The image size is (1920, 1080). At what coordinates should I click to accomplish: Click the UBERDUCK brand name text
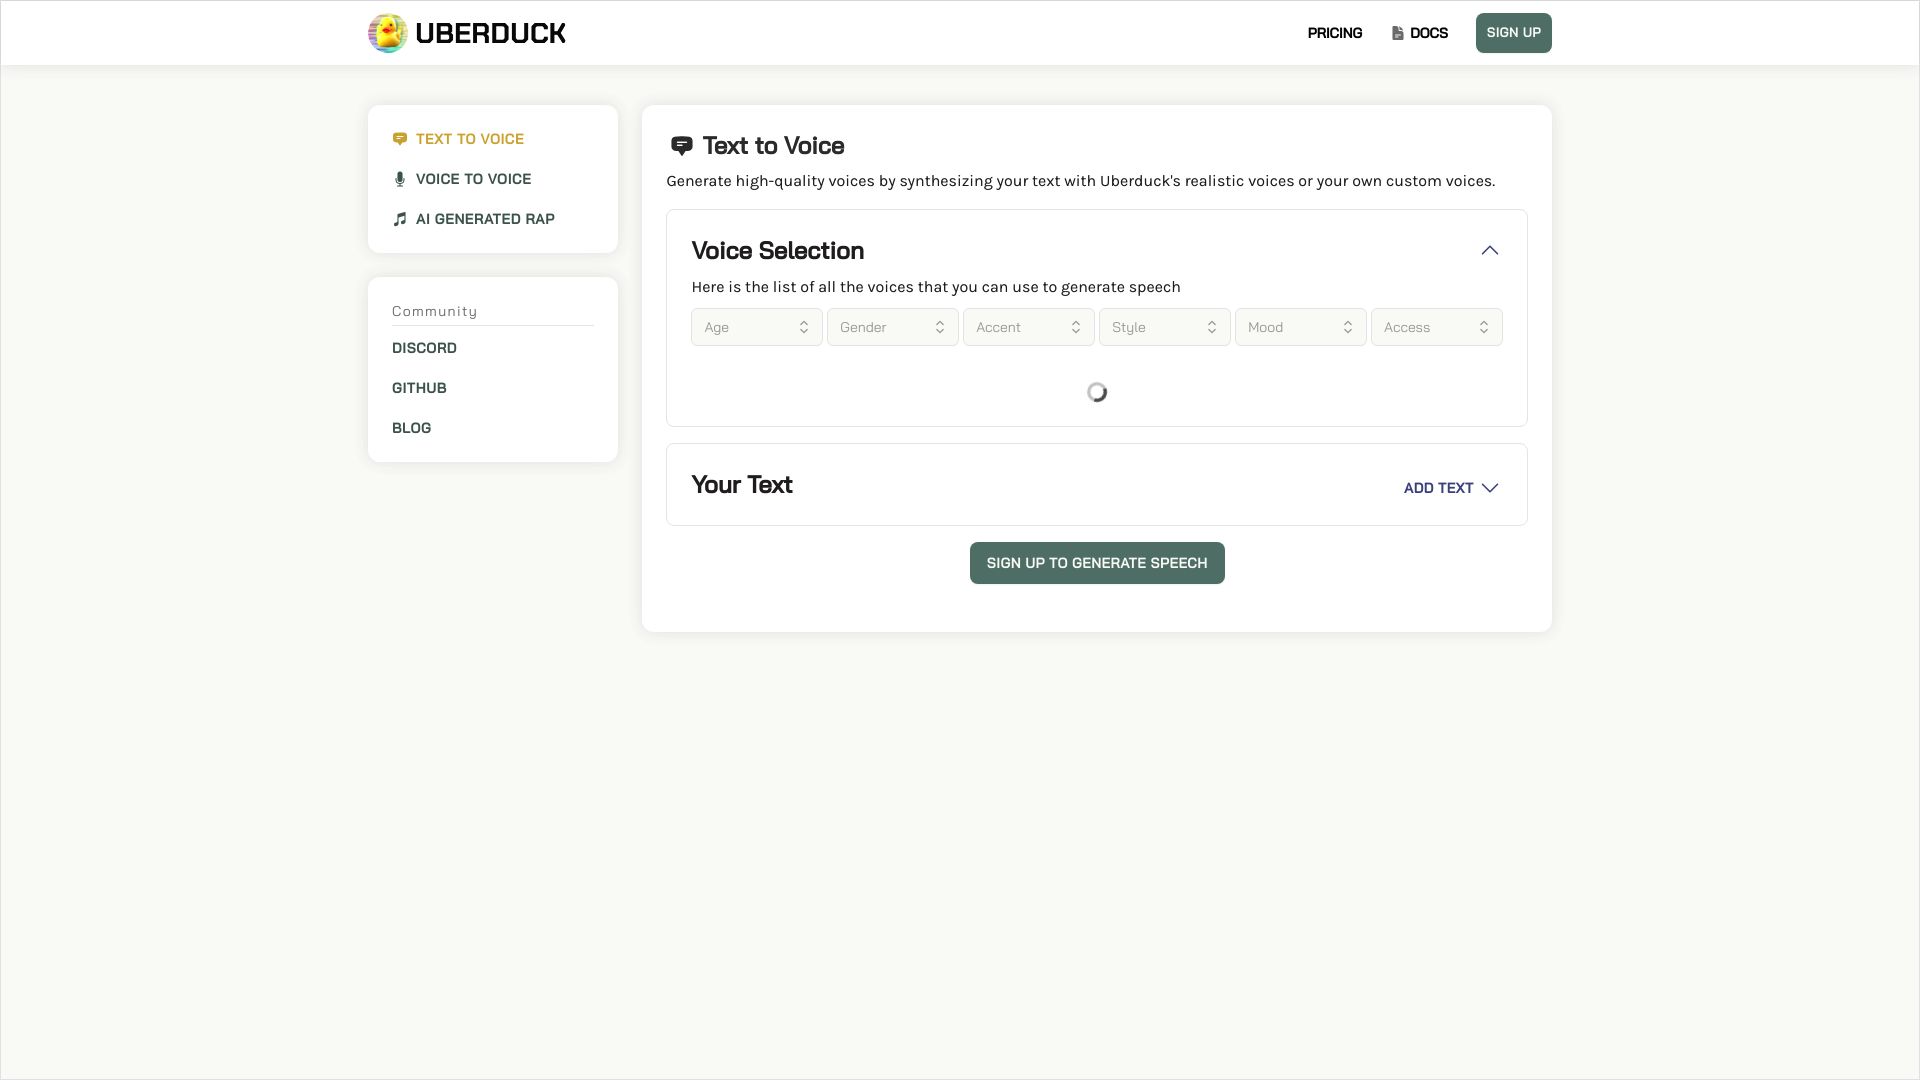coord(490,33)
